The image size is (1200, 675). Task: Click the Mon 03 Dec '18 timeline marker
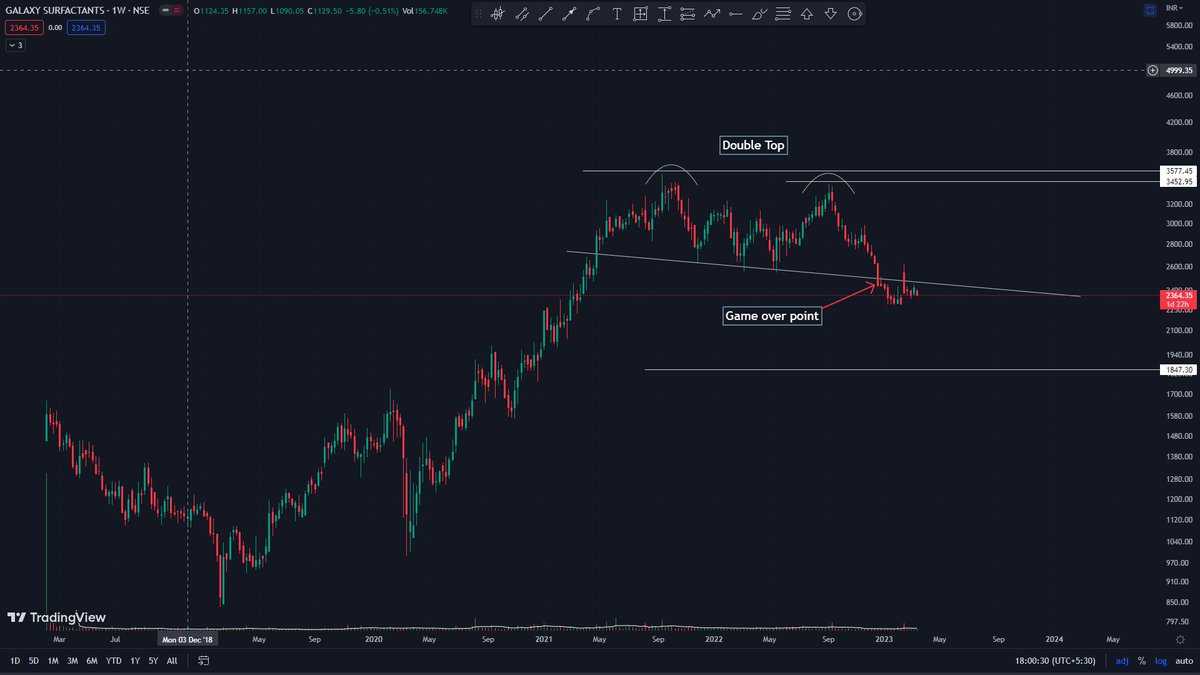pos(187,638)
